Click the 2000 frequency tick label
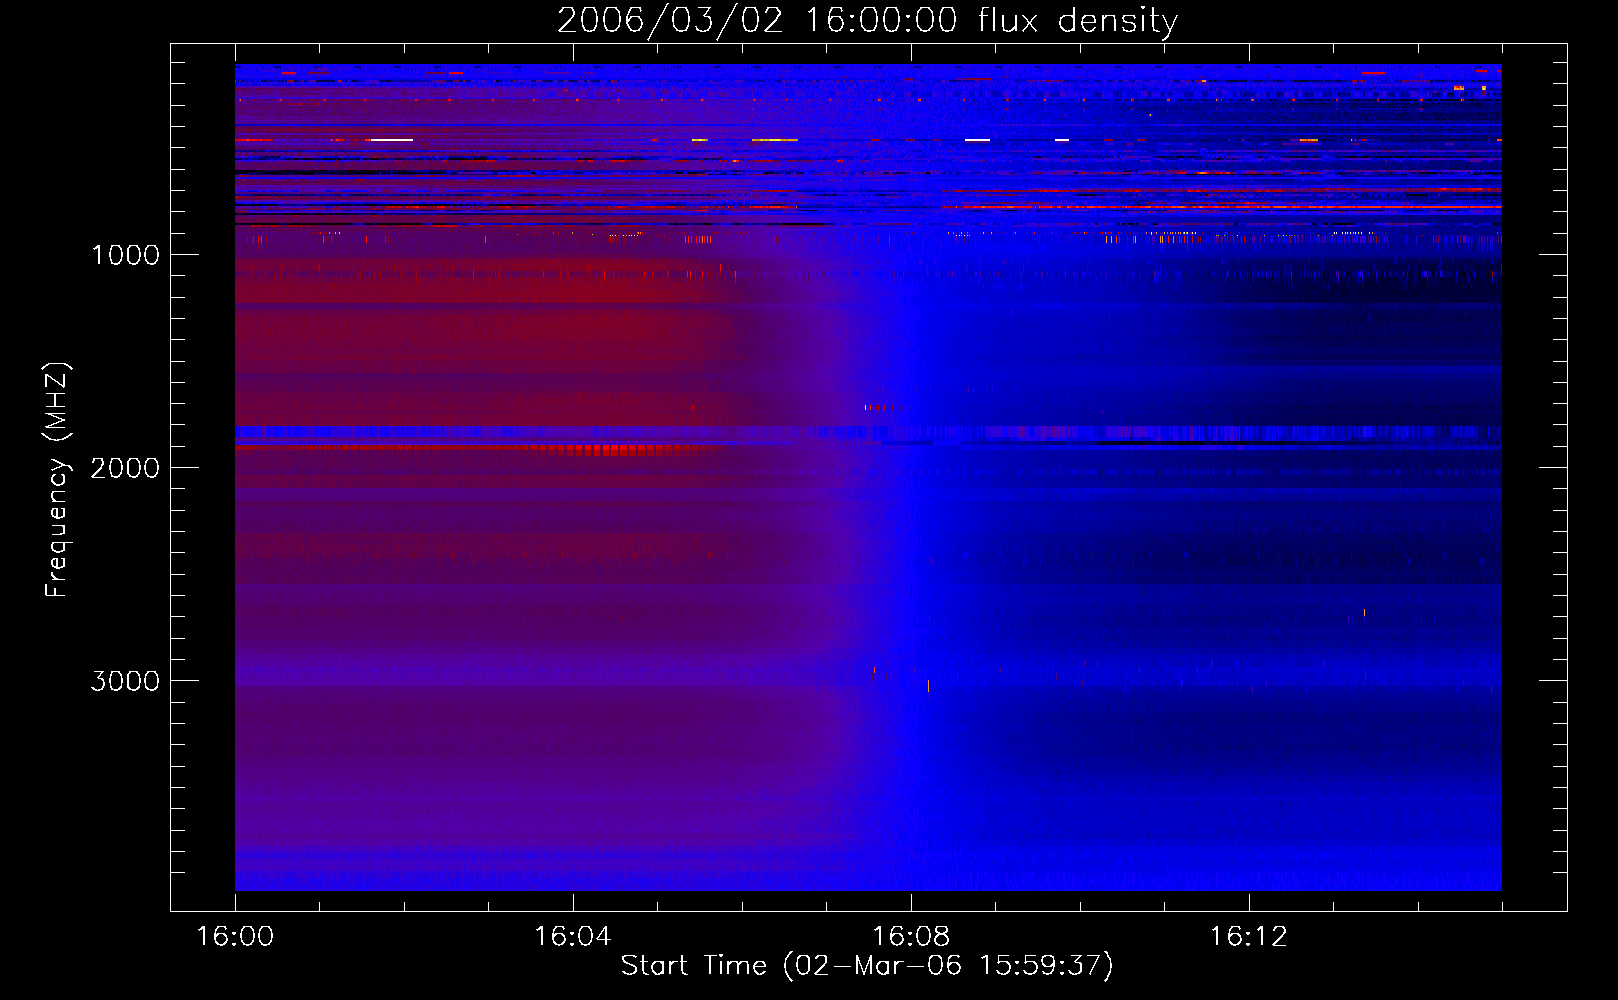Viewport: 1618px width, 1000px height. (x=125, y=468)
